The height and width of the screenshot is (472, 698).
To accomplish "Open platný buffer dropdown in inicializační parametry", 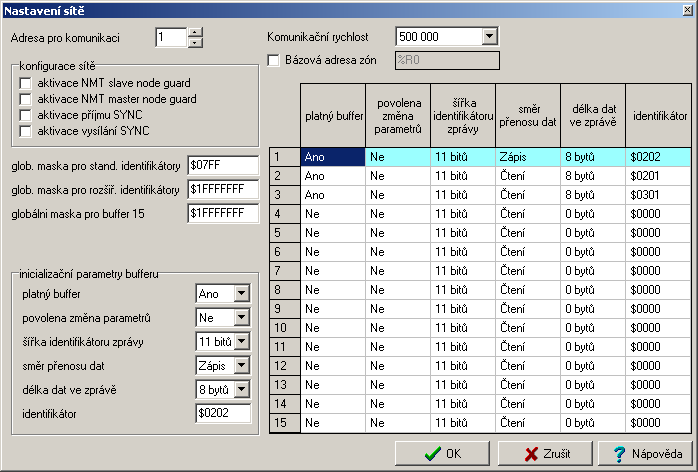I will pos(241,294).
